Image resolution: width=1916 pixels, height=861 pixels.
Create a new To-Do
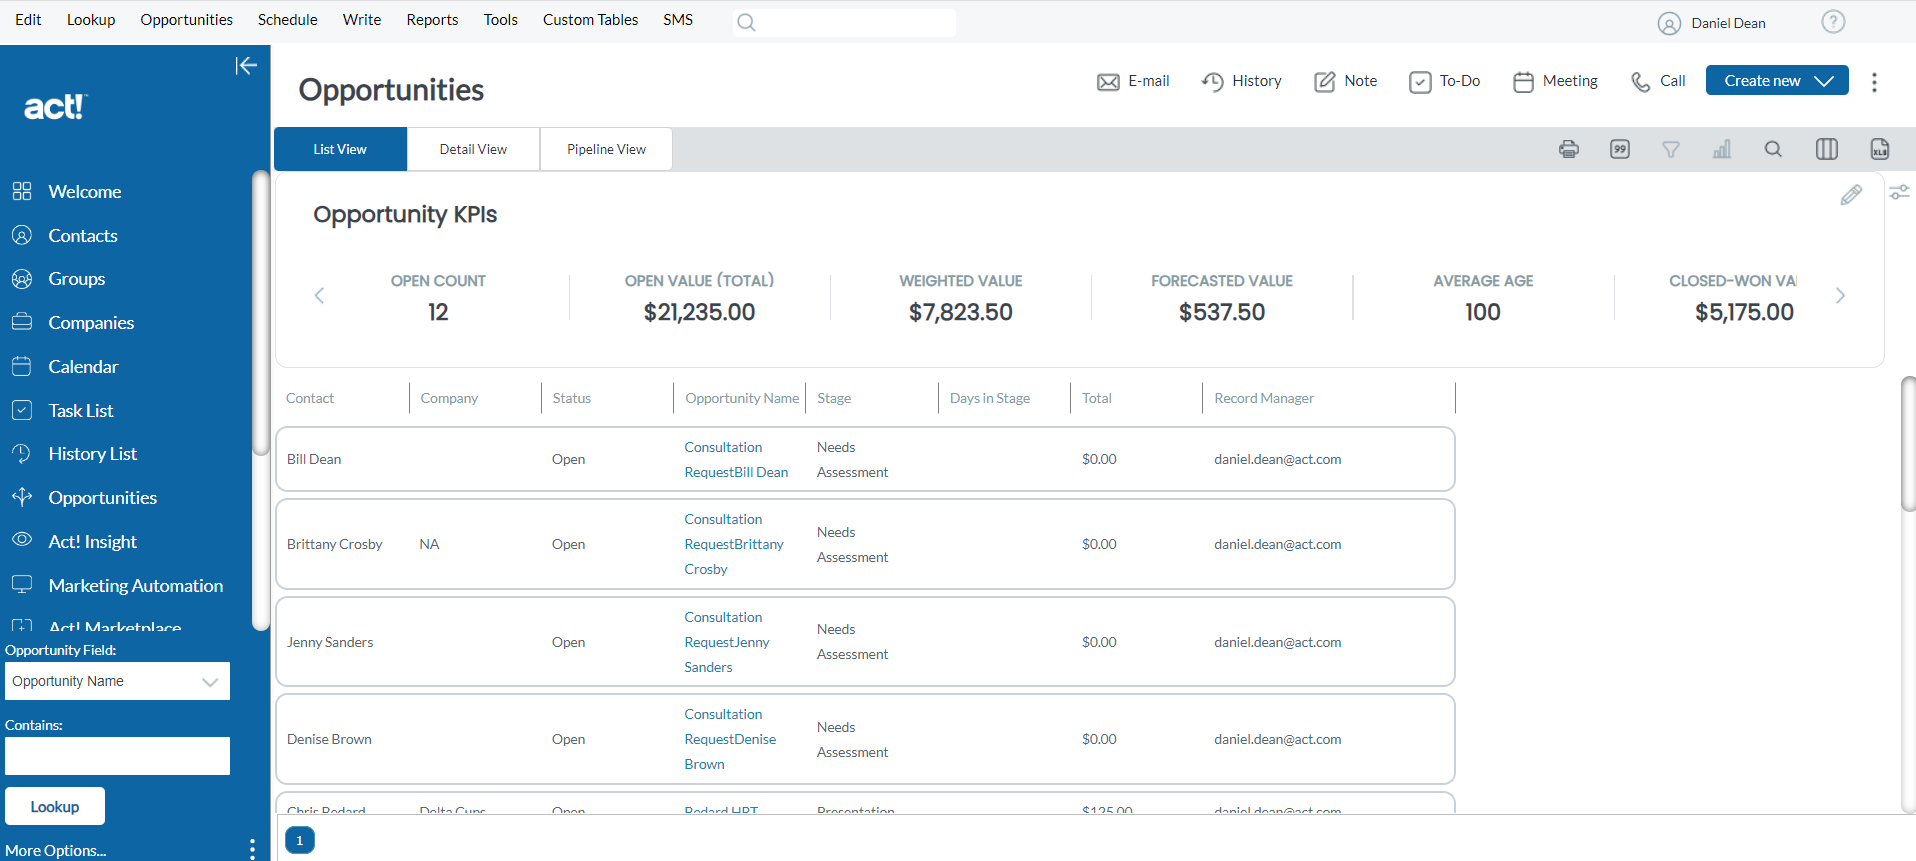tap(1444, 81)
